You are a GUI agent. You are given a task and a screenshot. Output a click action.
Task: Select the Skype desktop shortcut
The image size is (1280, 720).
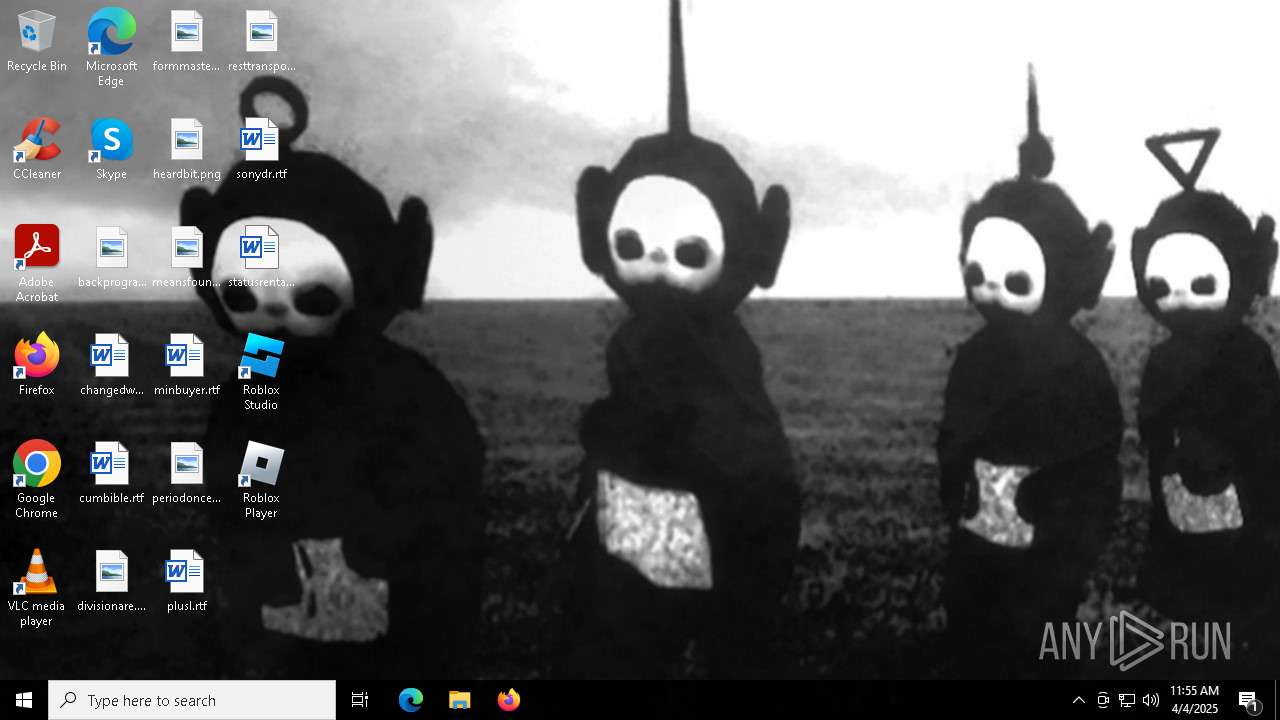point(111,150)
